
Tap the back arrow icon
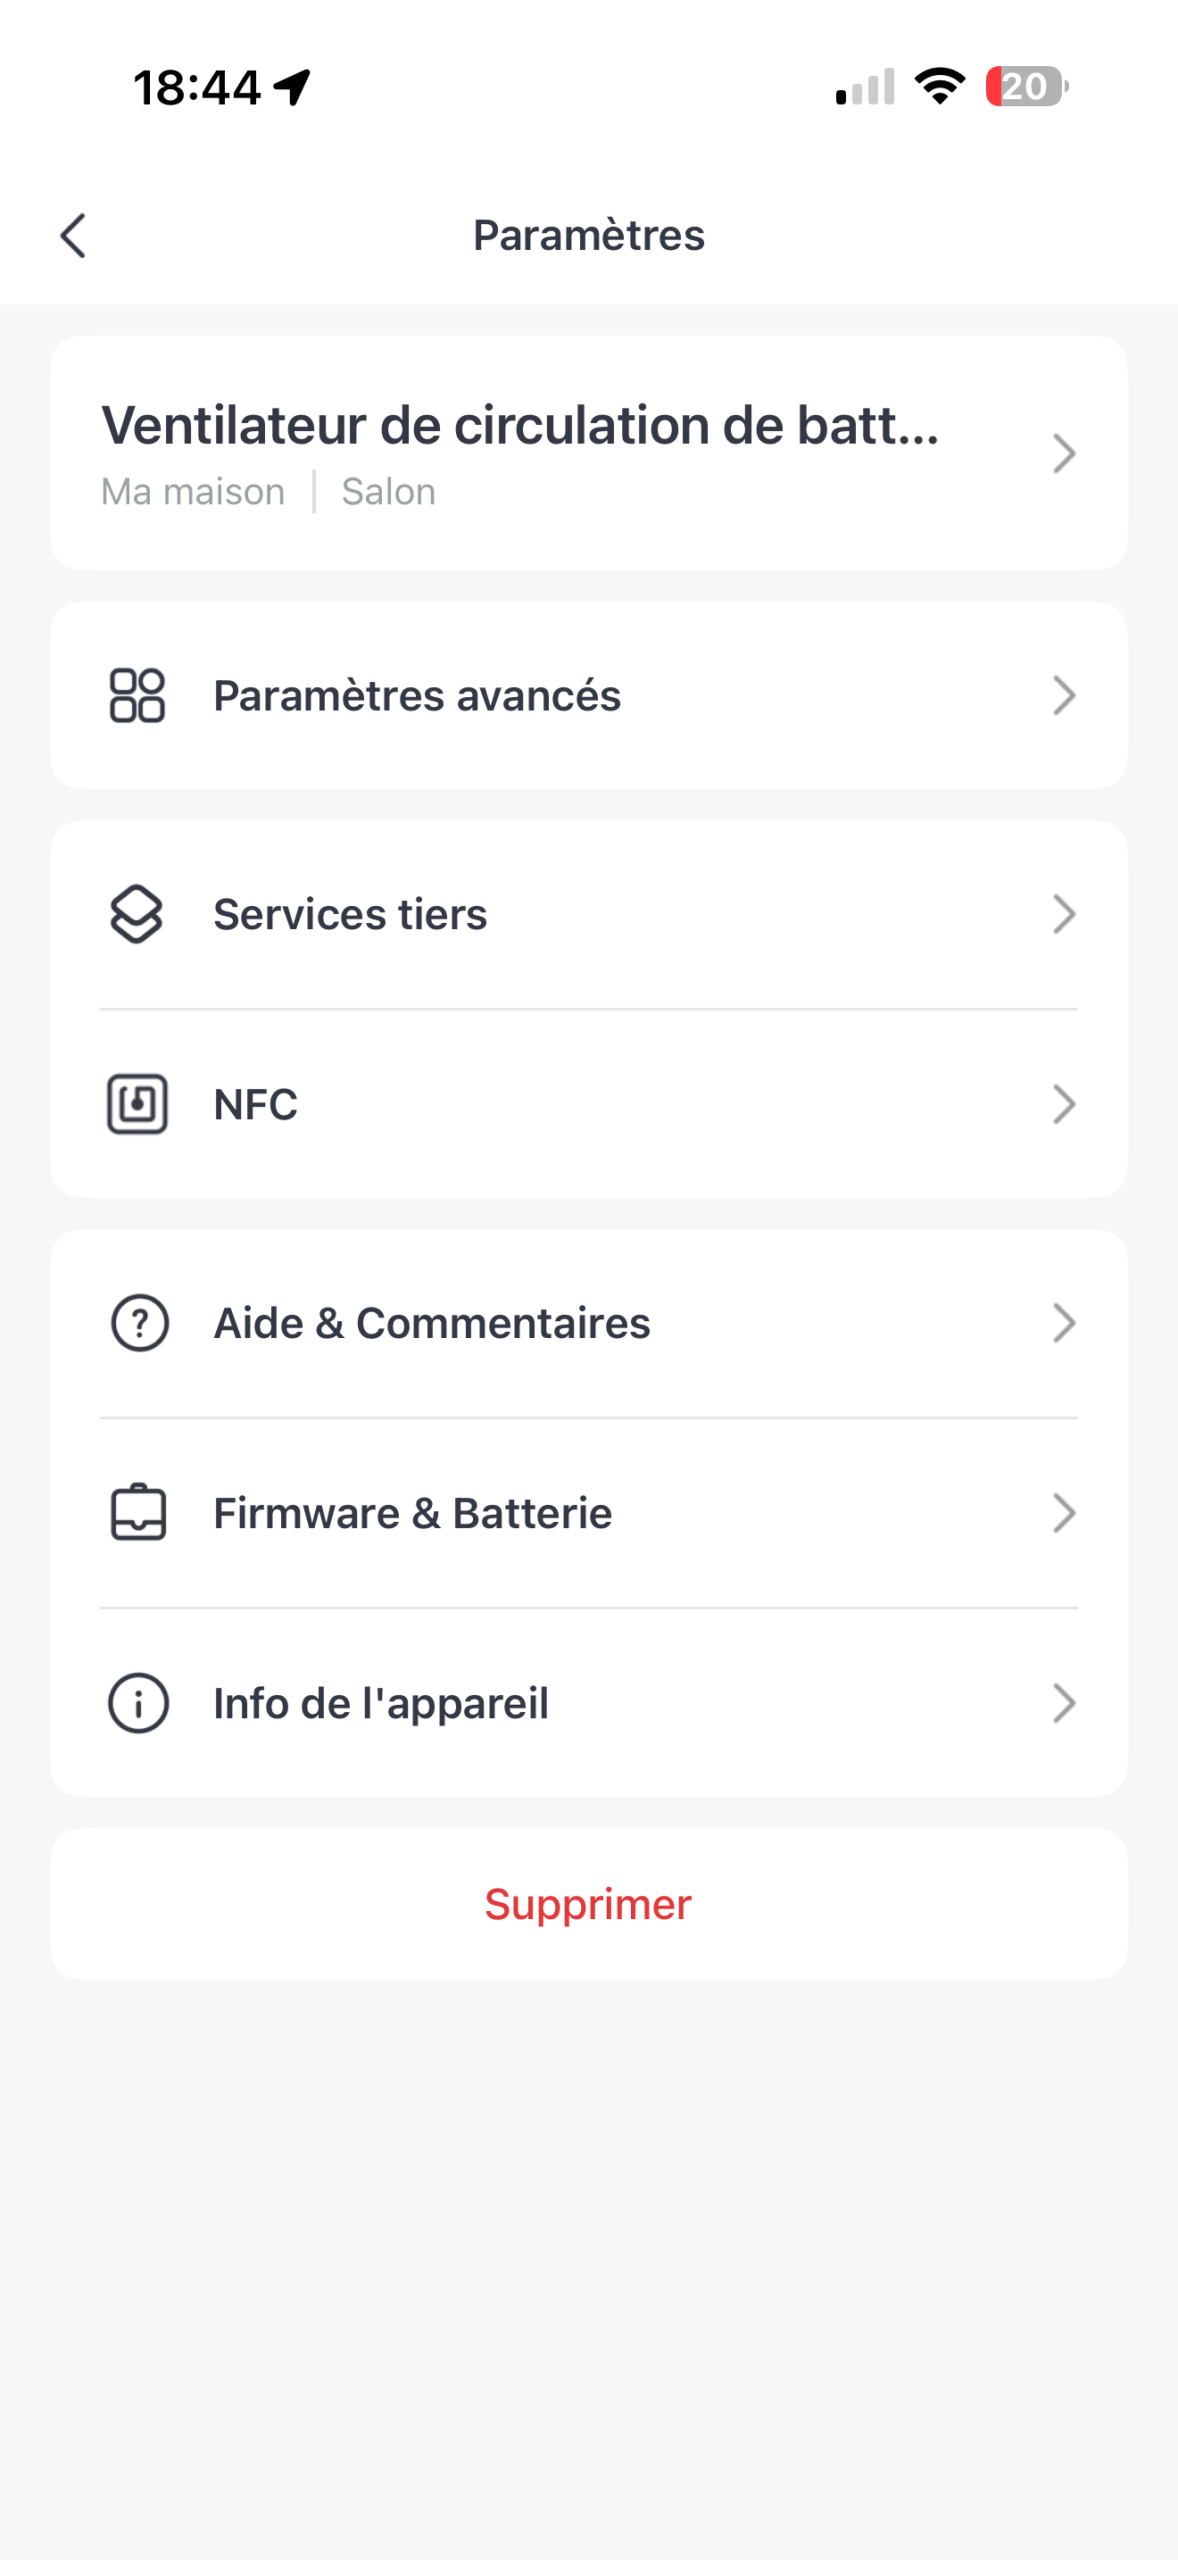click(x=73, y=236)
